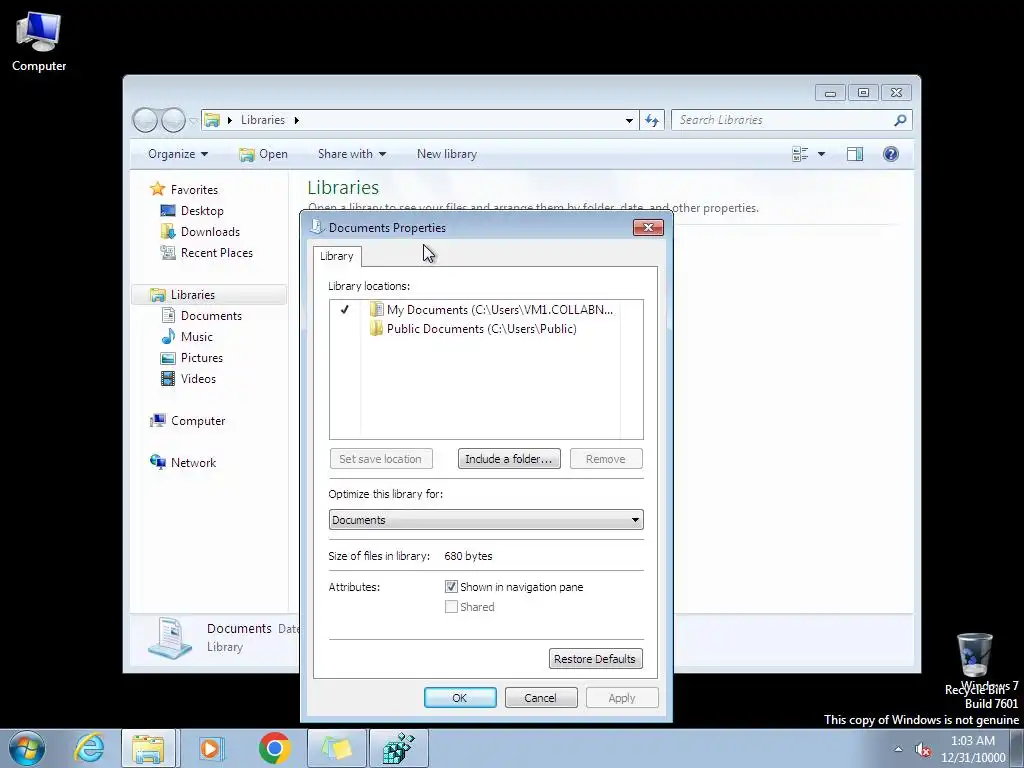The image size is (1024, 768).
Task: Select the Library tab in properties
Action: click(x=336, y=256)
